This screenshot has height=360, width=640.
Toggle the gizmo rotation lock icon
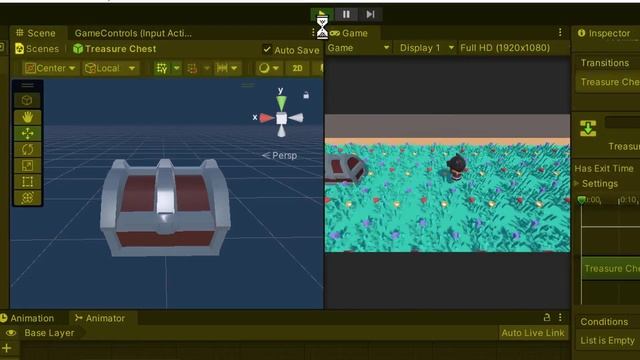tap(306, 95)
